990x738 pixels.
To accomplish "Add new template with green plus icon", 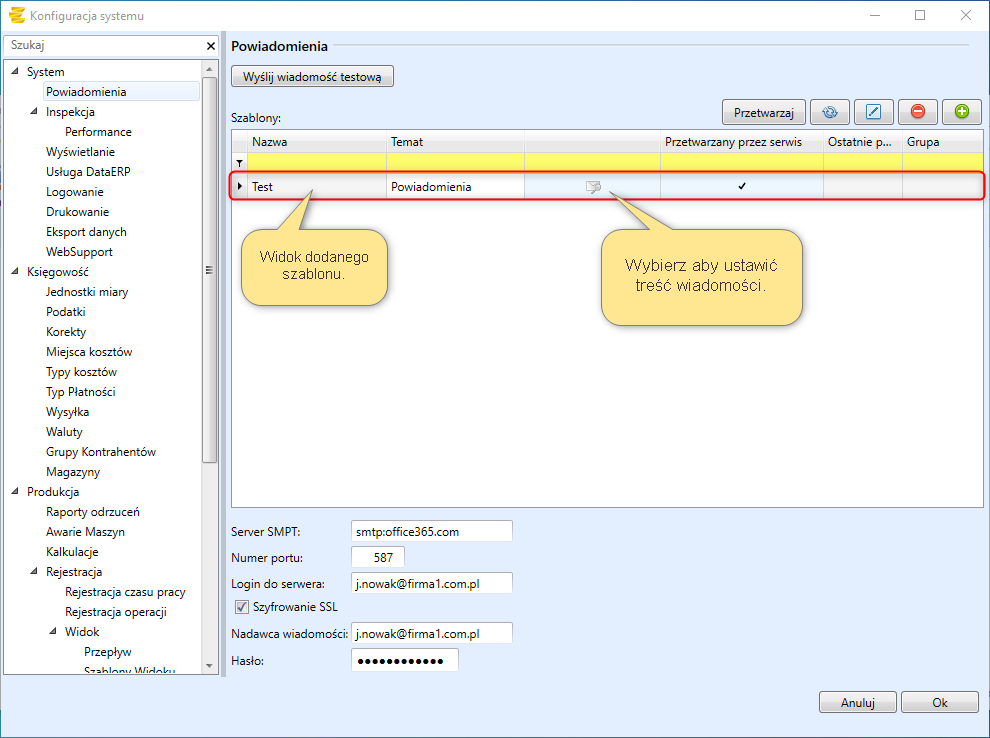I will click(x=961, y=112).
